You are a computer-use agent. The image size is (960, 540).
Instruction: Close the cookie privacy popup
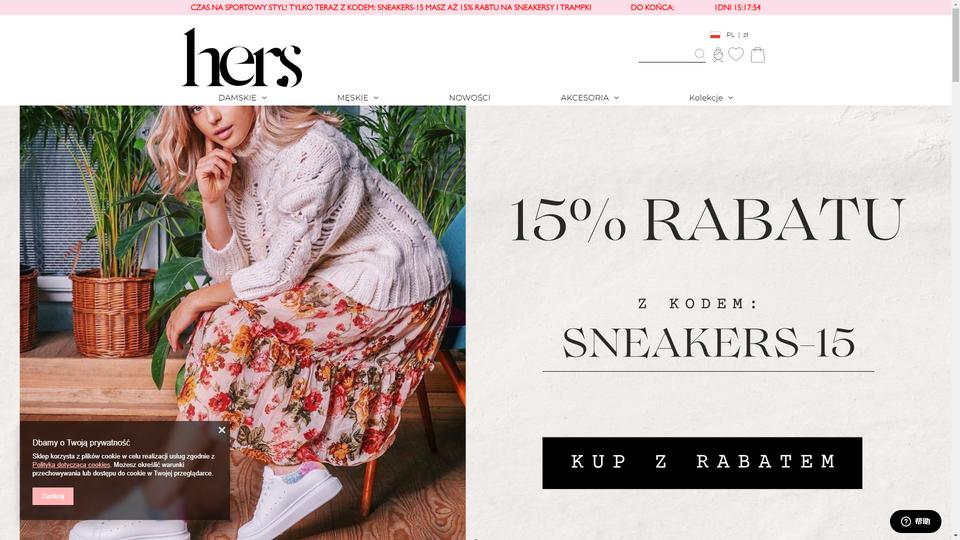click(x=222, y=430)
